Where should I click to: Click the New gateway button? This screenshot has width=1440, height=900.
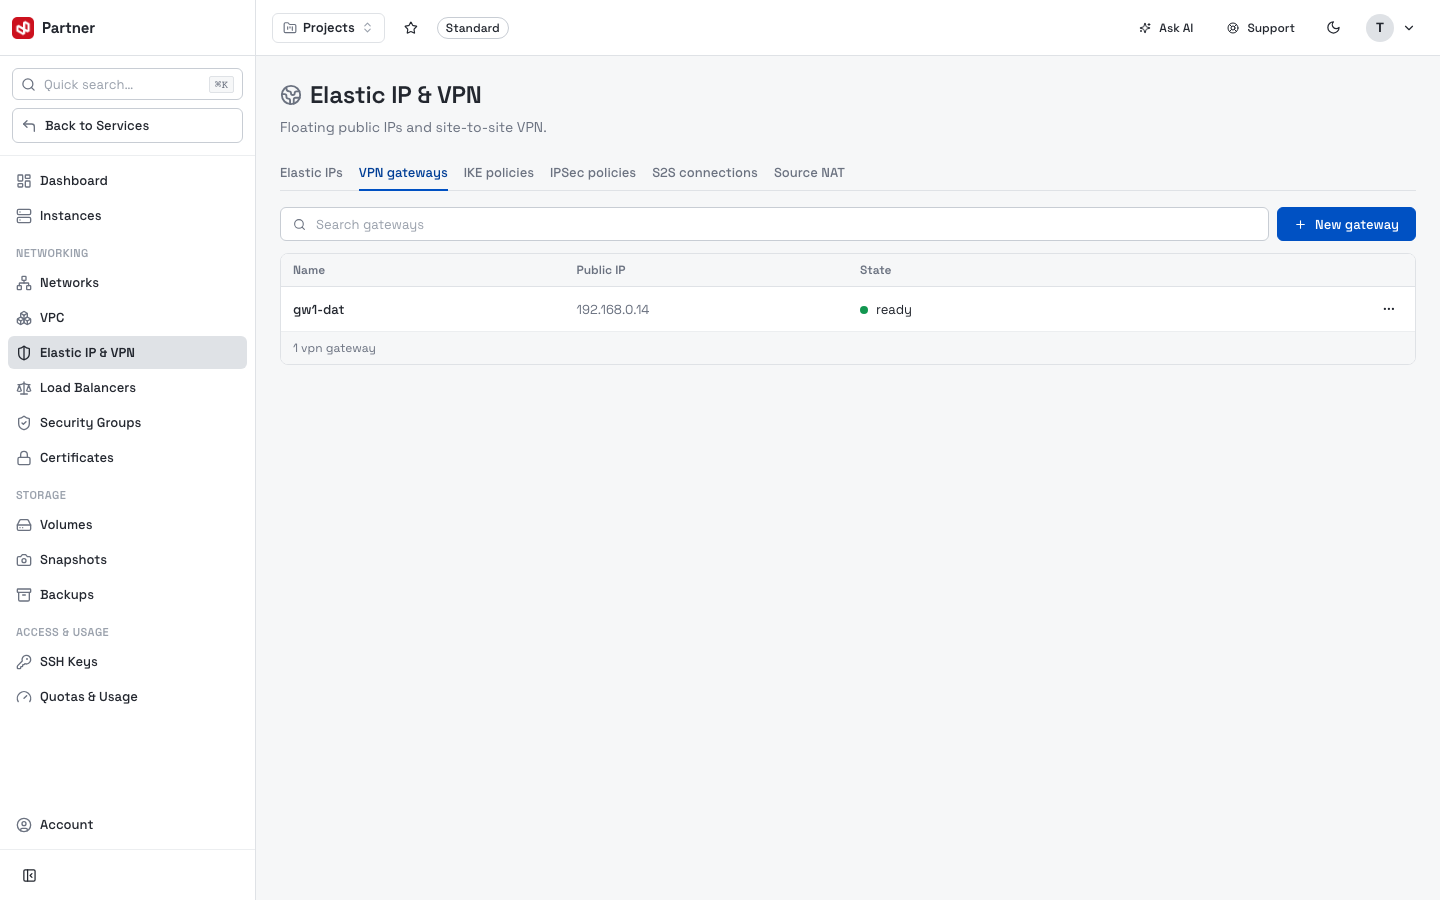[x=1346, y=224]
